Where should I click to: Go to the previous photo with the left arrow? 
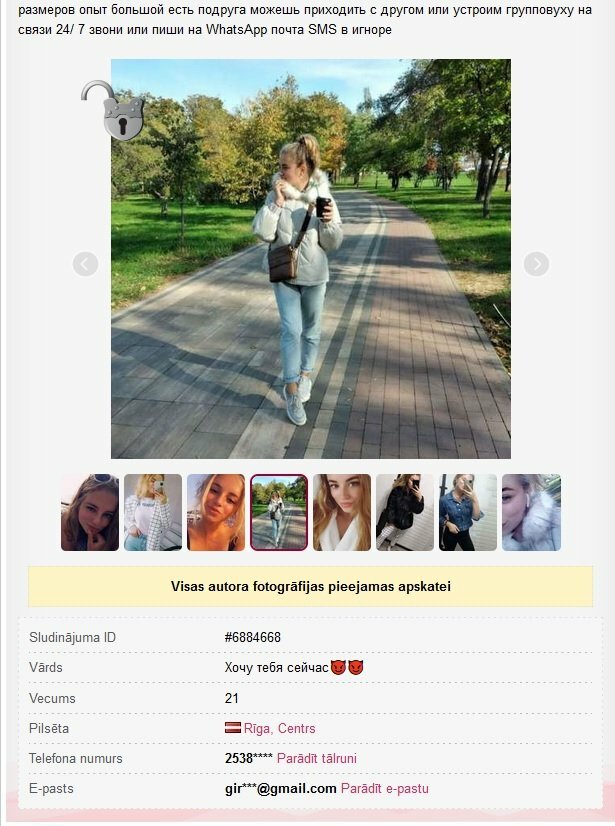pyautogui.click(x=85, y=264)
